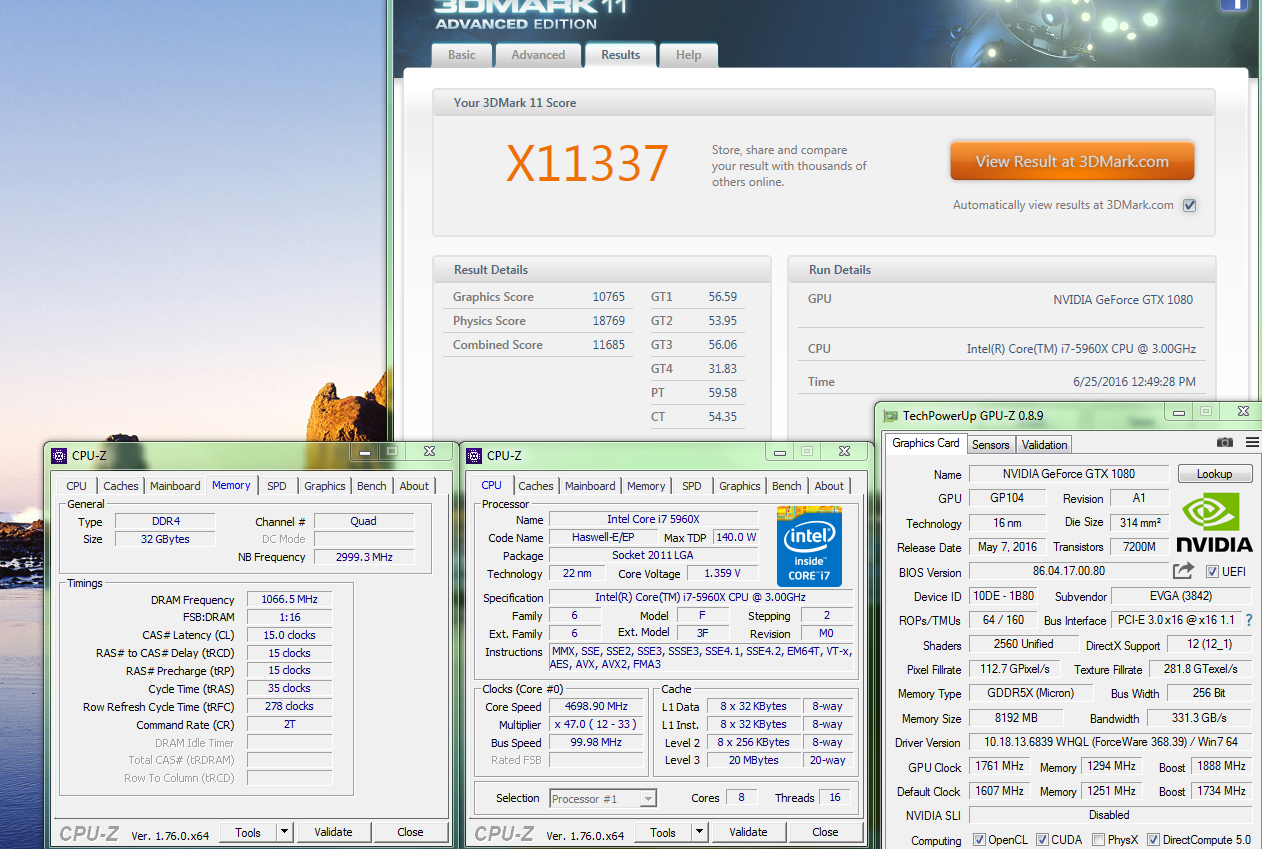Image resolution: width=1262 pixels, height=849 pixels.
Task: Switch to the Advanced tab in 3DMark
Action: [538, 55]
